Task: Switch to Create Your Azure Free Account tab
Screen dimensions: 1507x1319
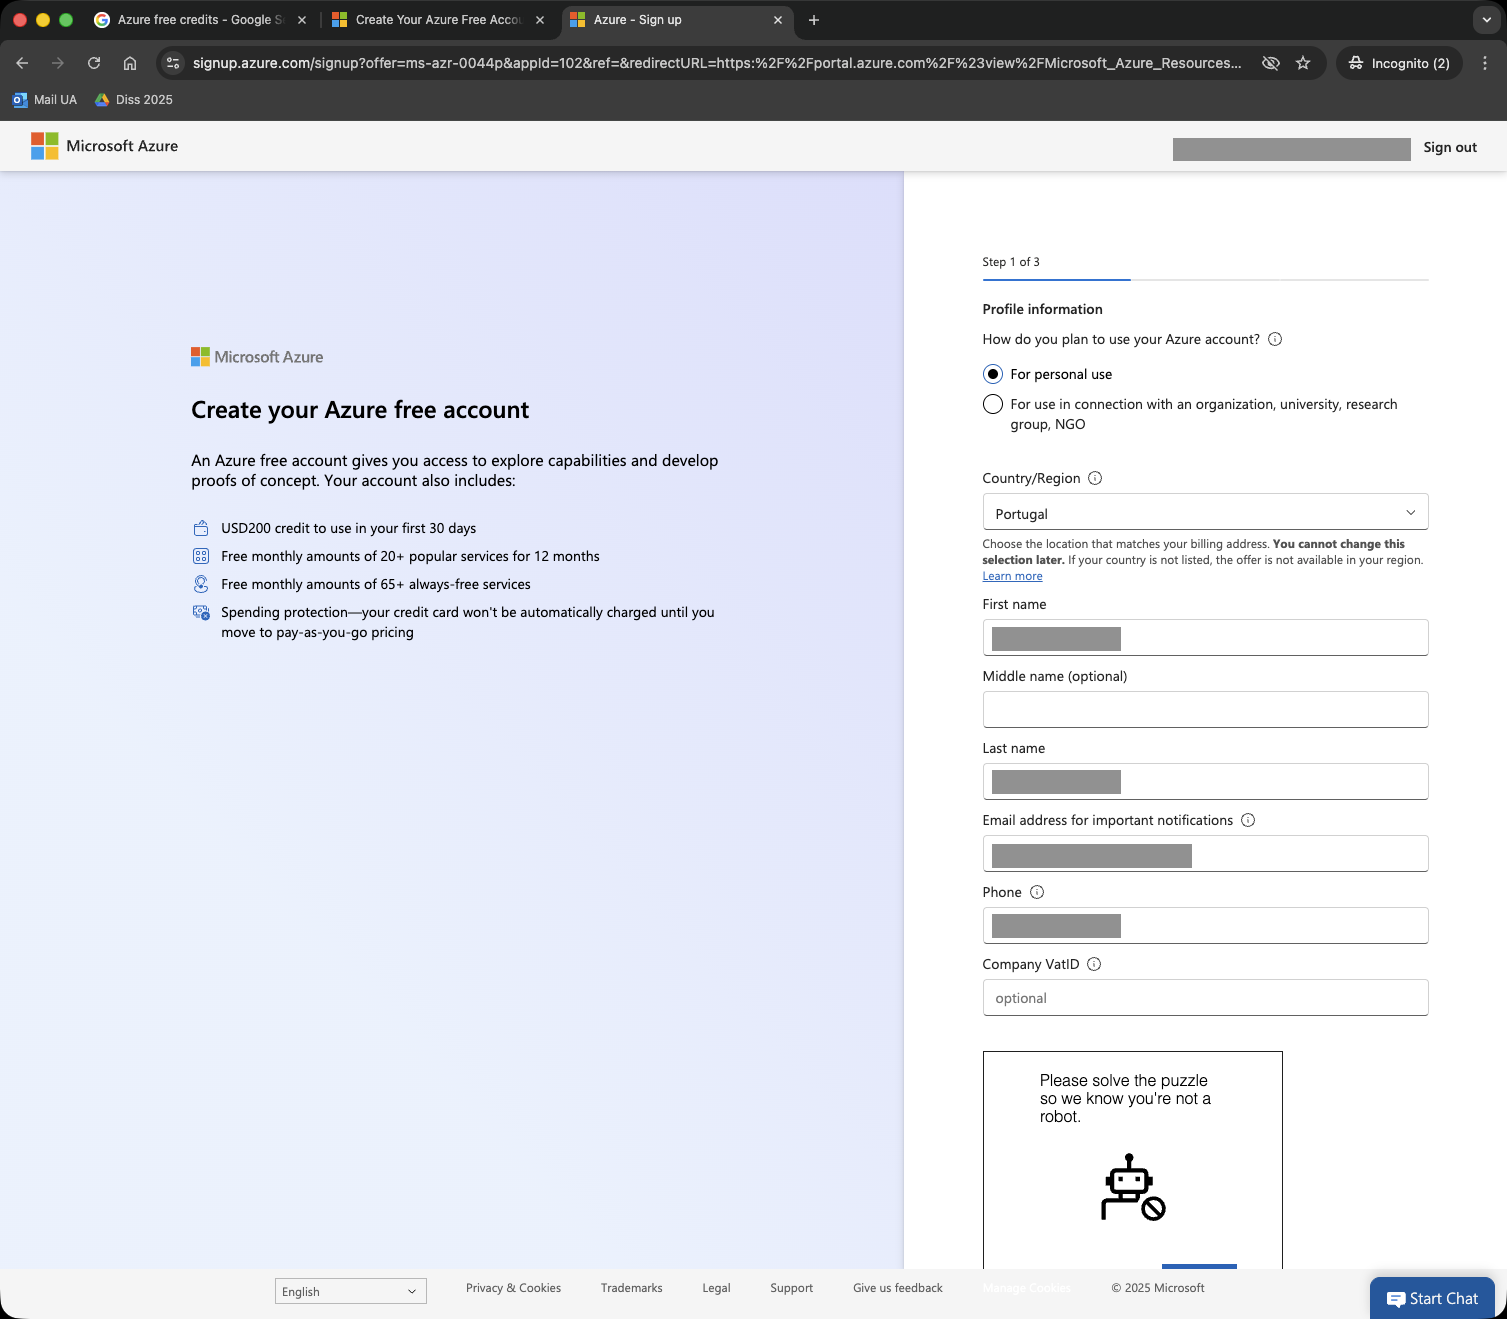Action: pyautogui.click(x=437, y=20)
